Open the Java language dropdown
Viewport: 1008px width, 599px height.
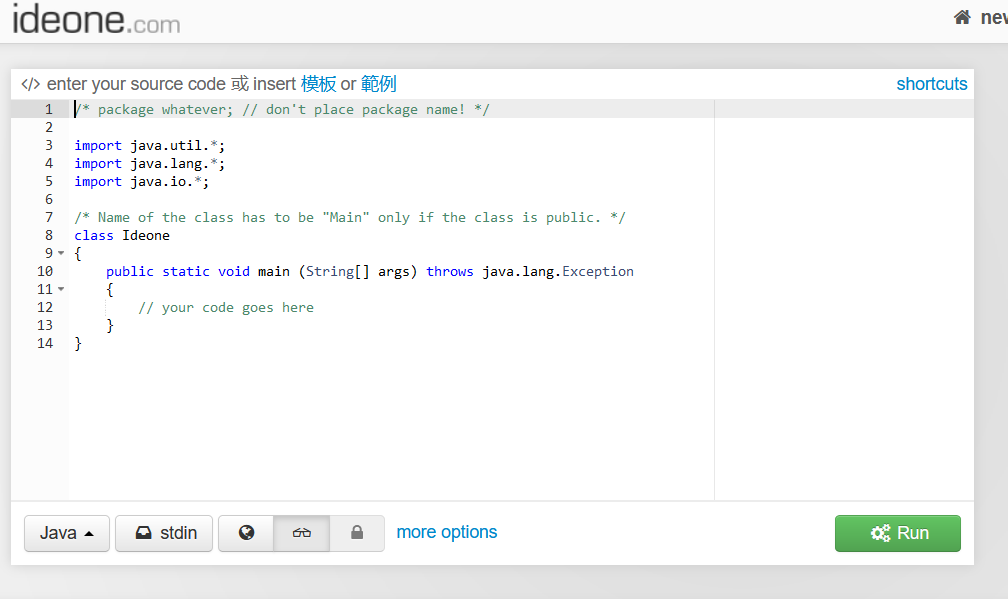pos(67,533)
